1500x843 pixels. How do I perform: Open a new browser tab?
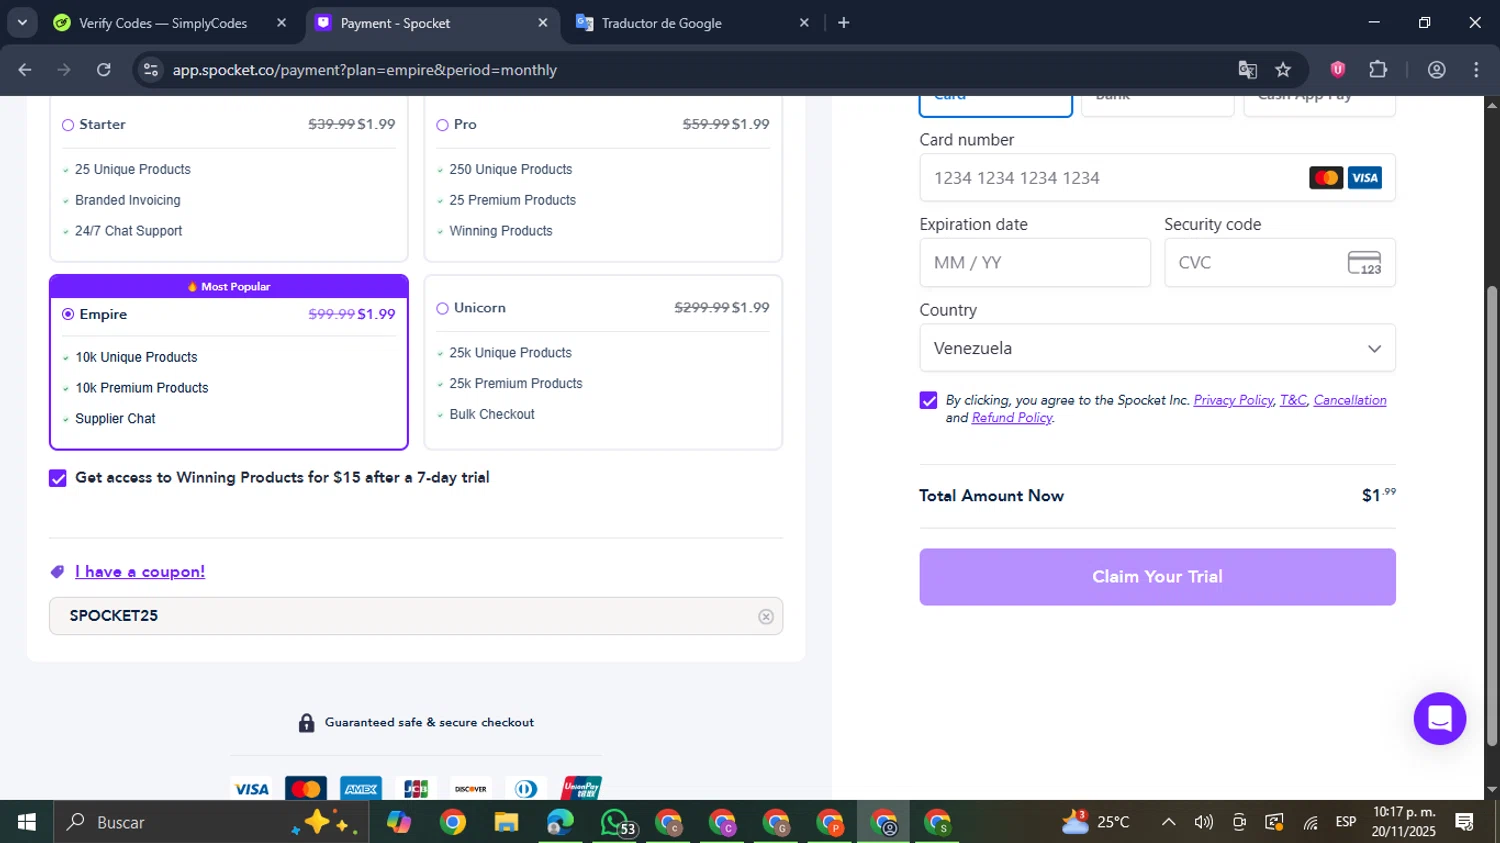click(844, 22)
